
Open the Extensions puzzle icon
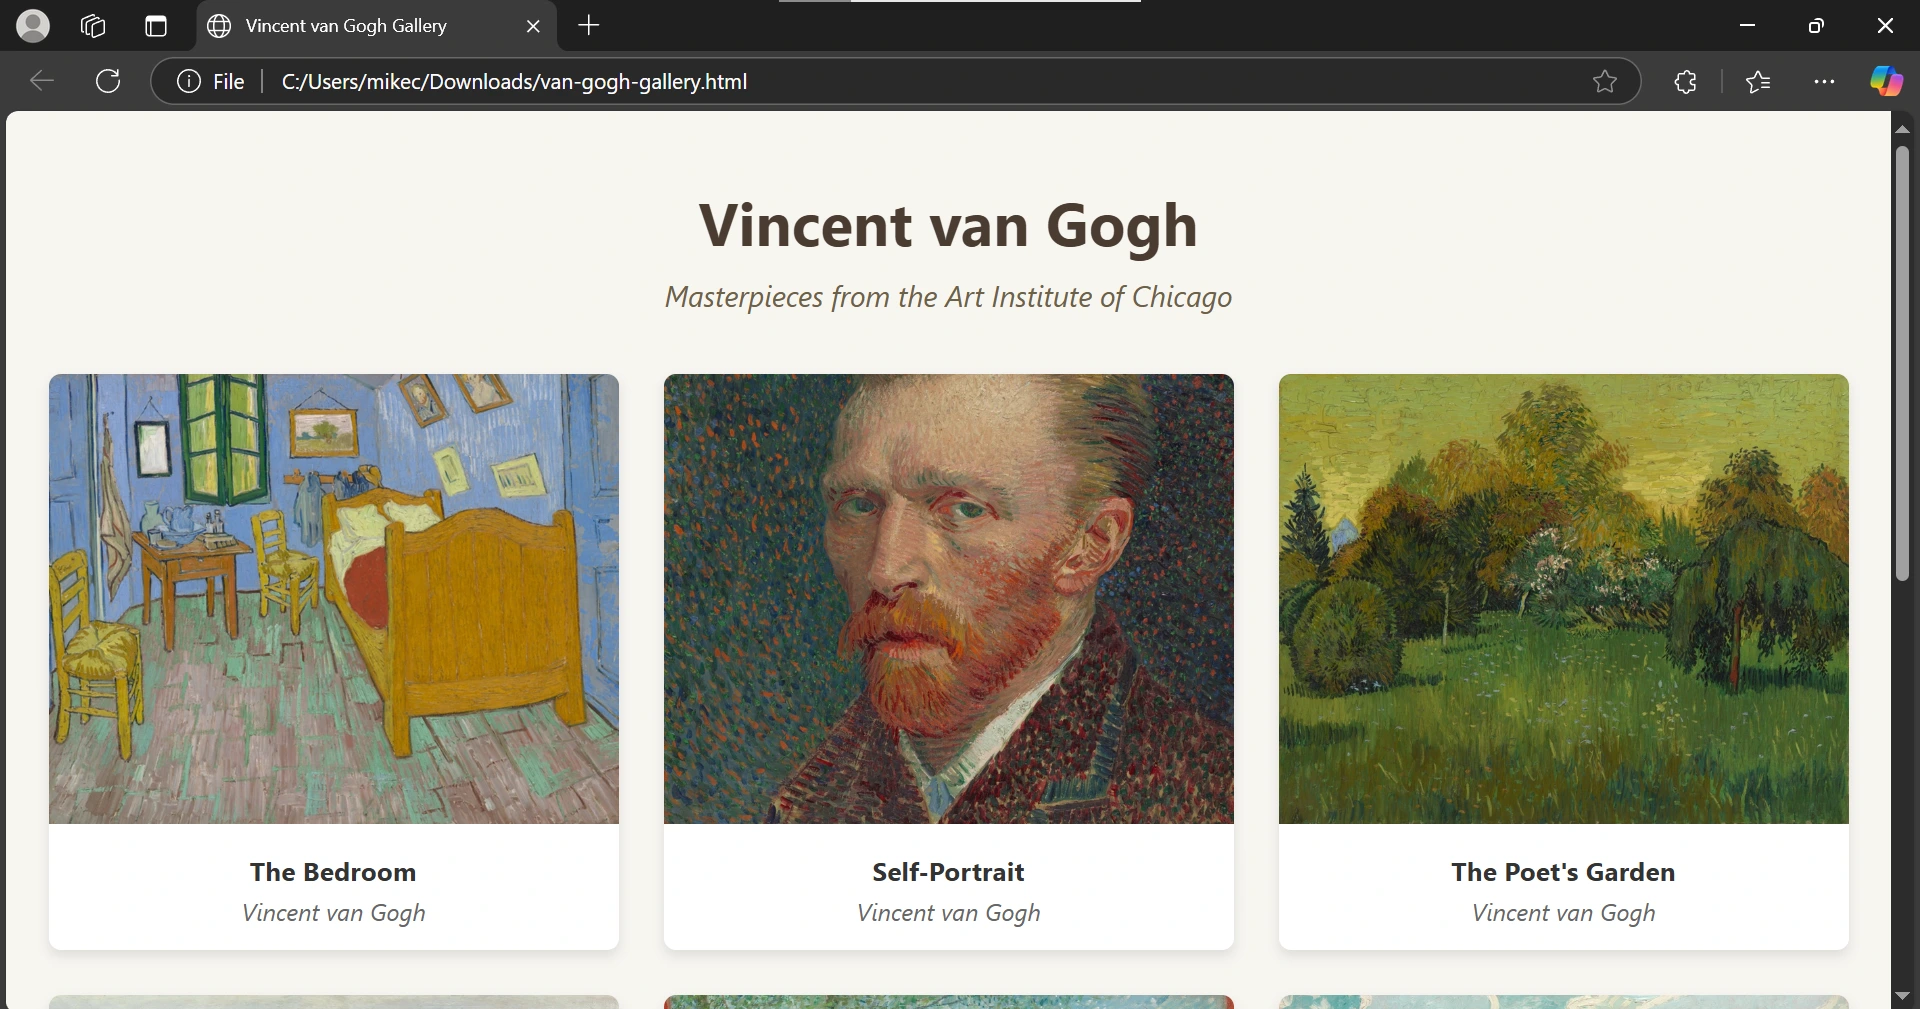coord(1686,81)
